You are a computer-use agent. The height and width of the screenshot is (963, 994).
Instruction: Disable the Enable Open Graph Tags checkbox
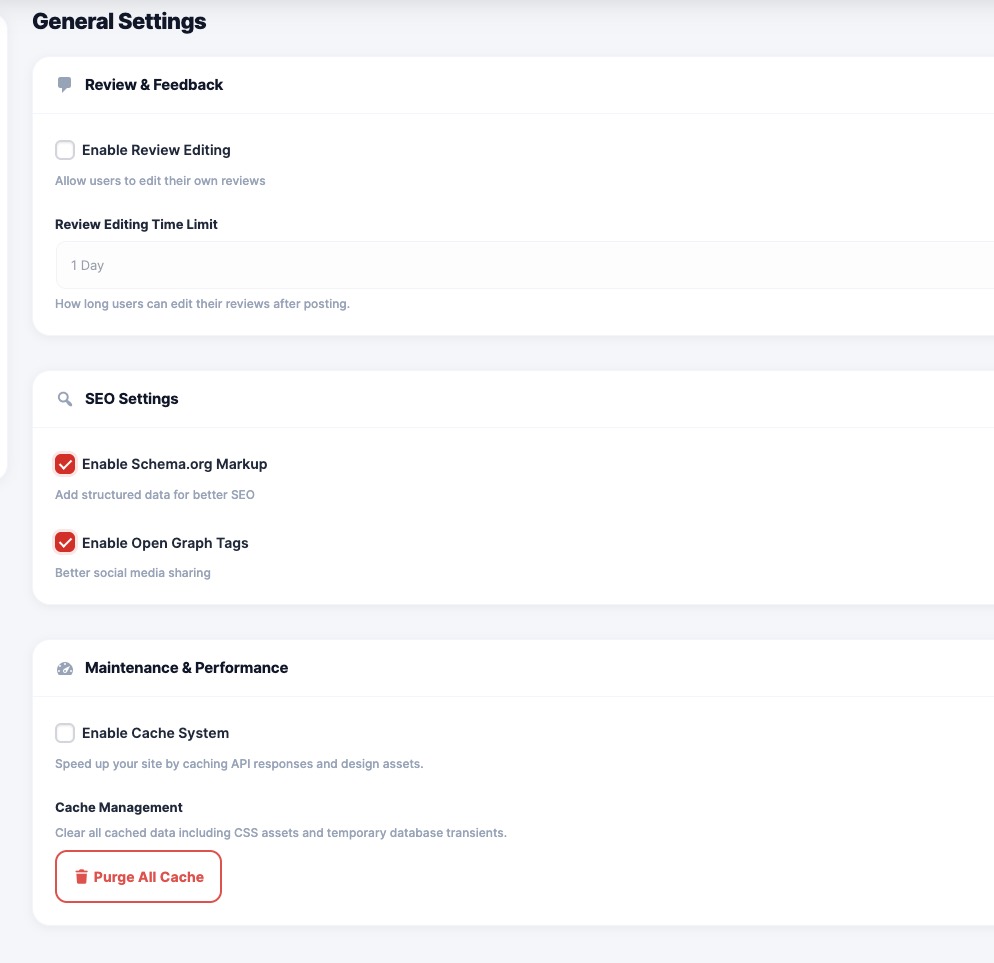tap(65, 543)
